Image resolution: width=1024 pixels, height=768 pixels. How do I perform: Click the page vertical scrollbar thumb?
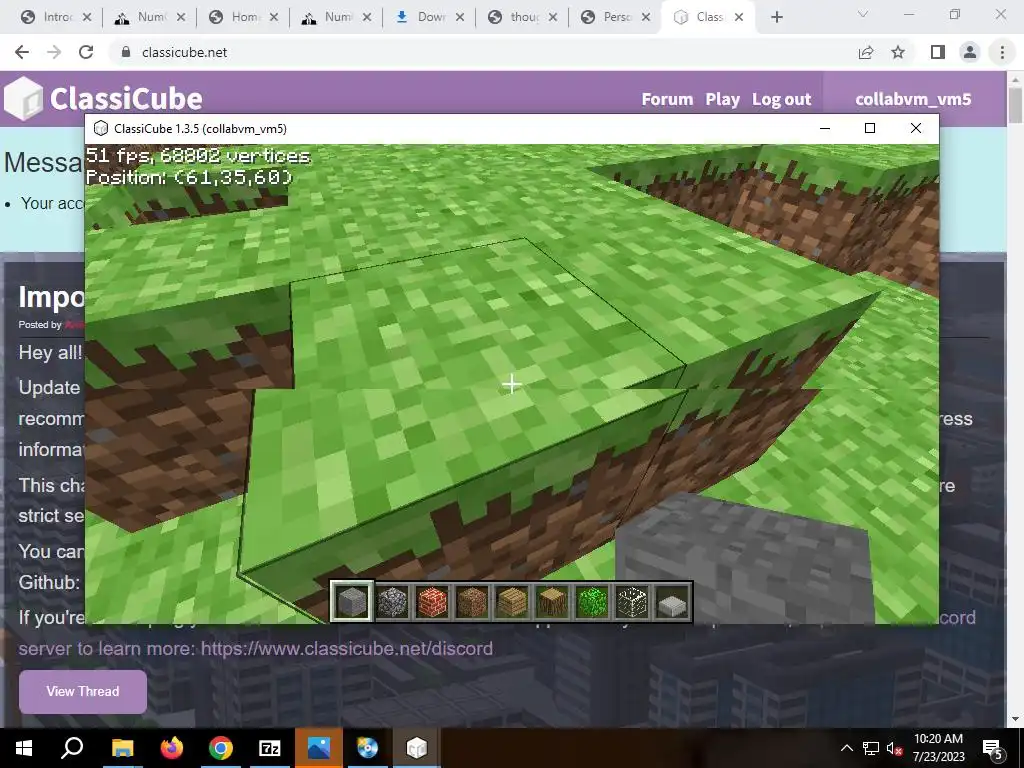[1015, 104]
